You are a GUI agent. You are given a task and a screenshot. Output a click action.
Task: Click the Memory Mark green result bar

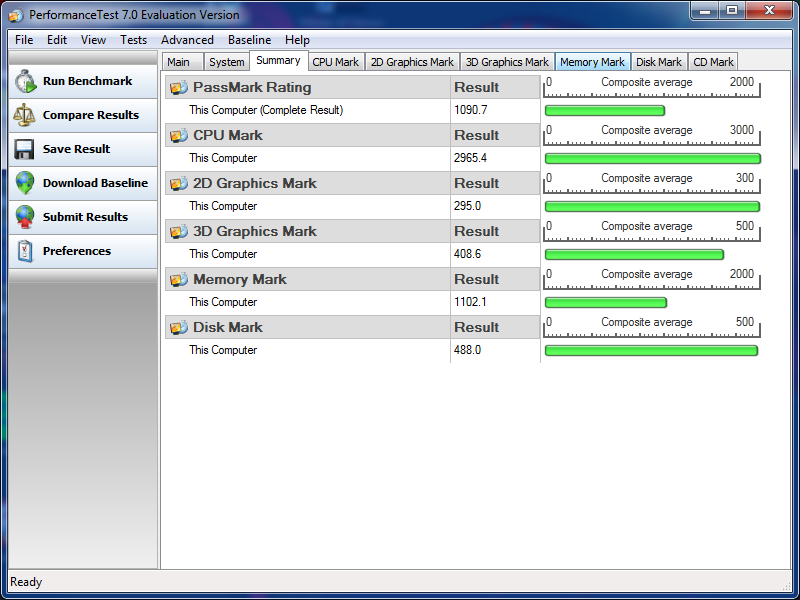point(606,303)
